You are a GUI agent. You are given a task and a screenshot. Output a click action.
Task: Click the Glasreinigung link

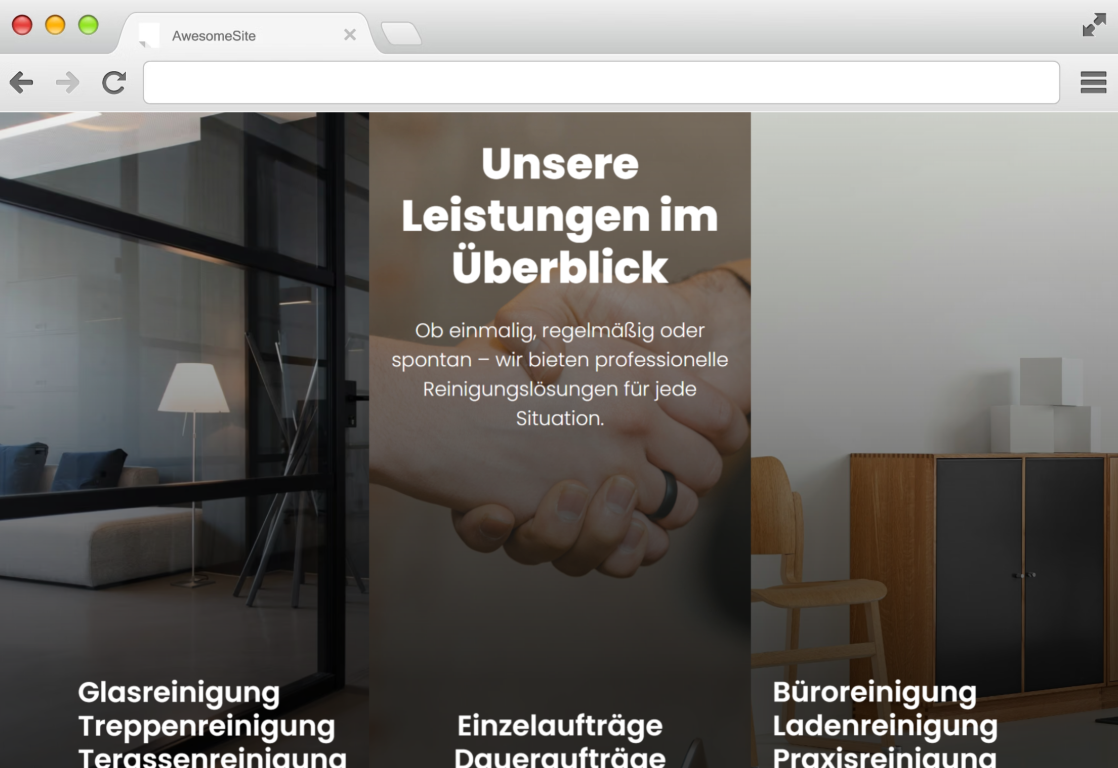coord(178,692)
